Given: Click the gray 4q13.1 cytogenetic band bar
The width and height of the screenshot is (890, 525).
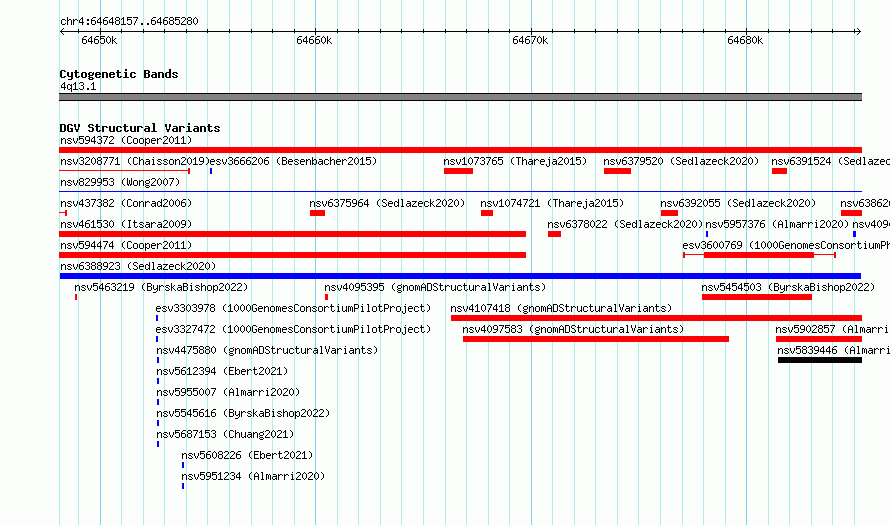Looking at the screenshot, I should pos(460,97).
